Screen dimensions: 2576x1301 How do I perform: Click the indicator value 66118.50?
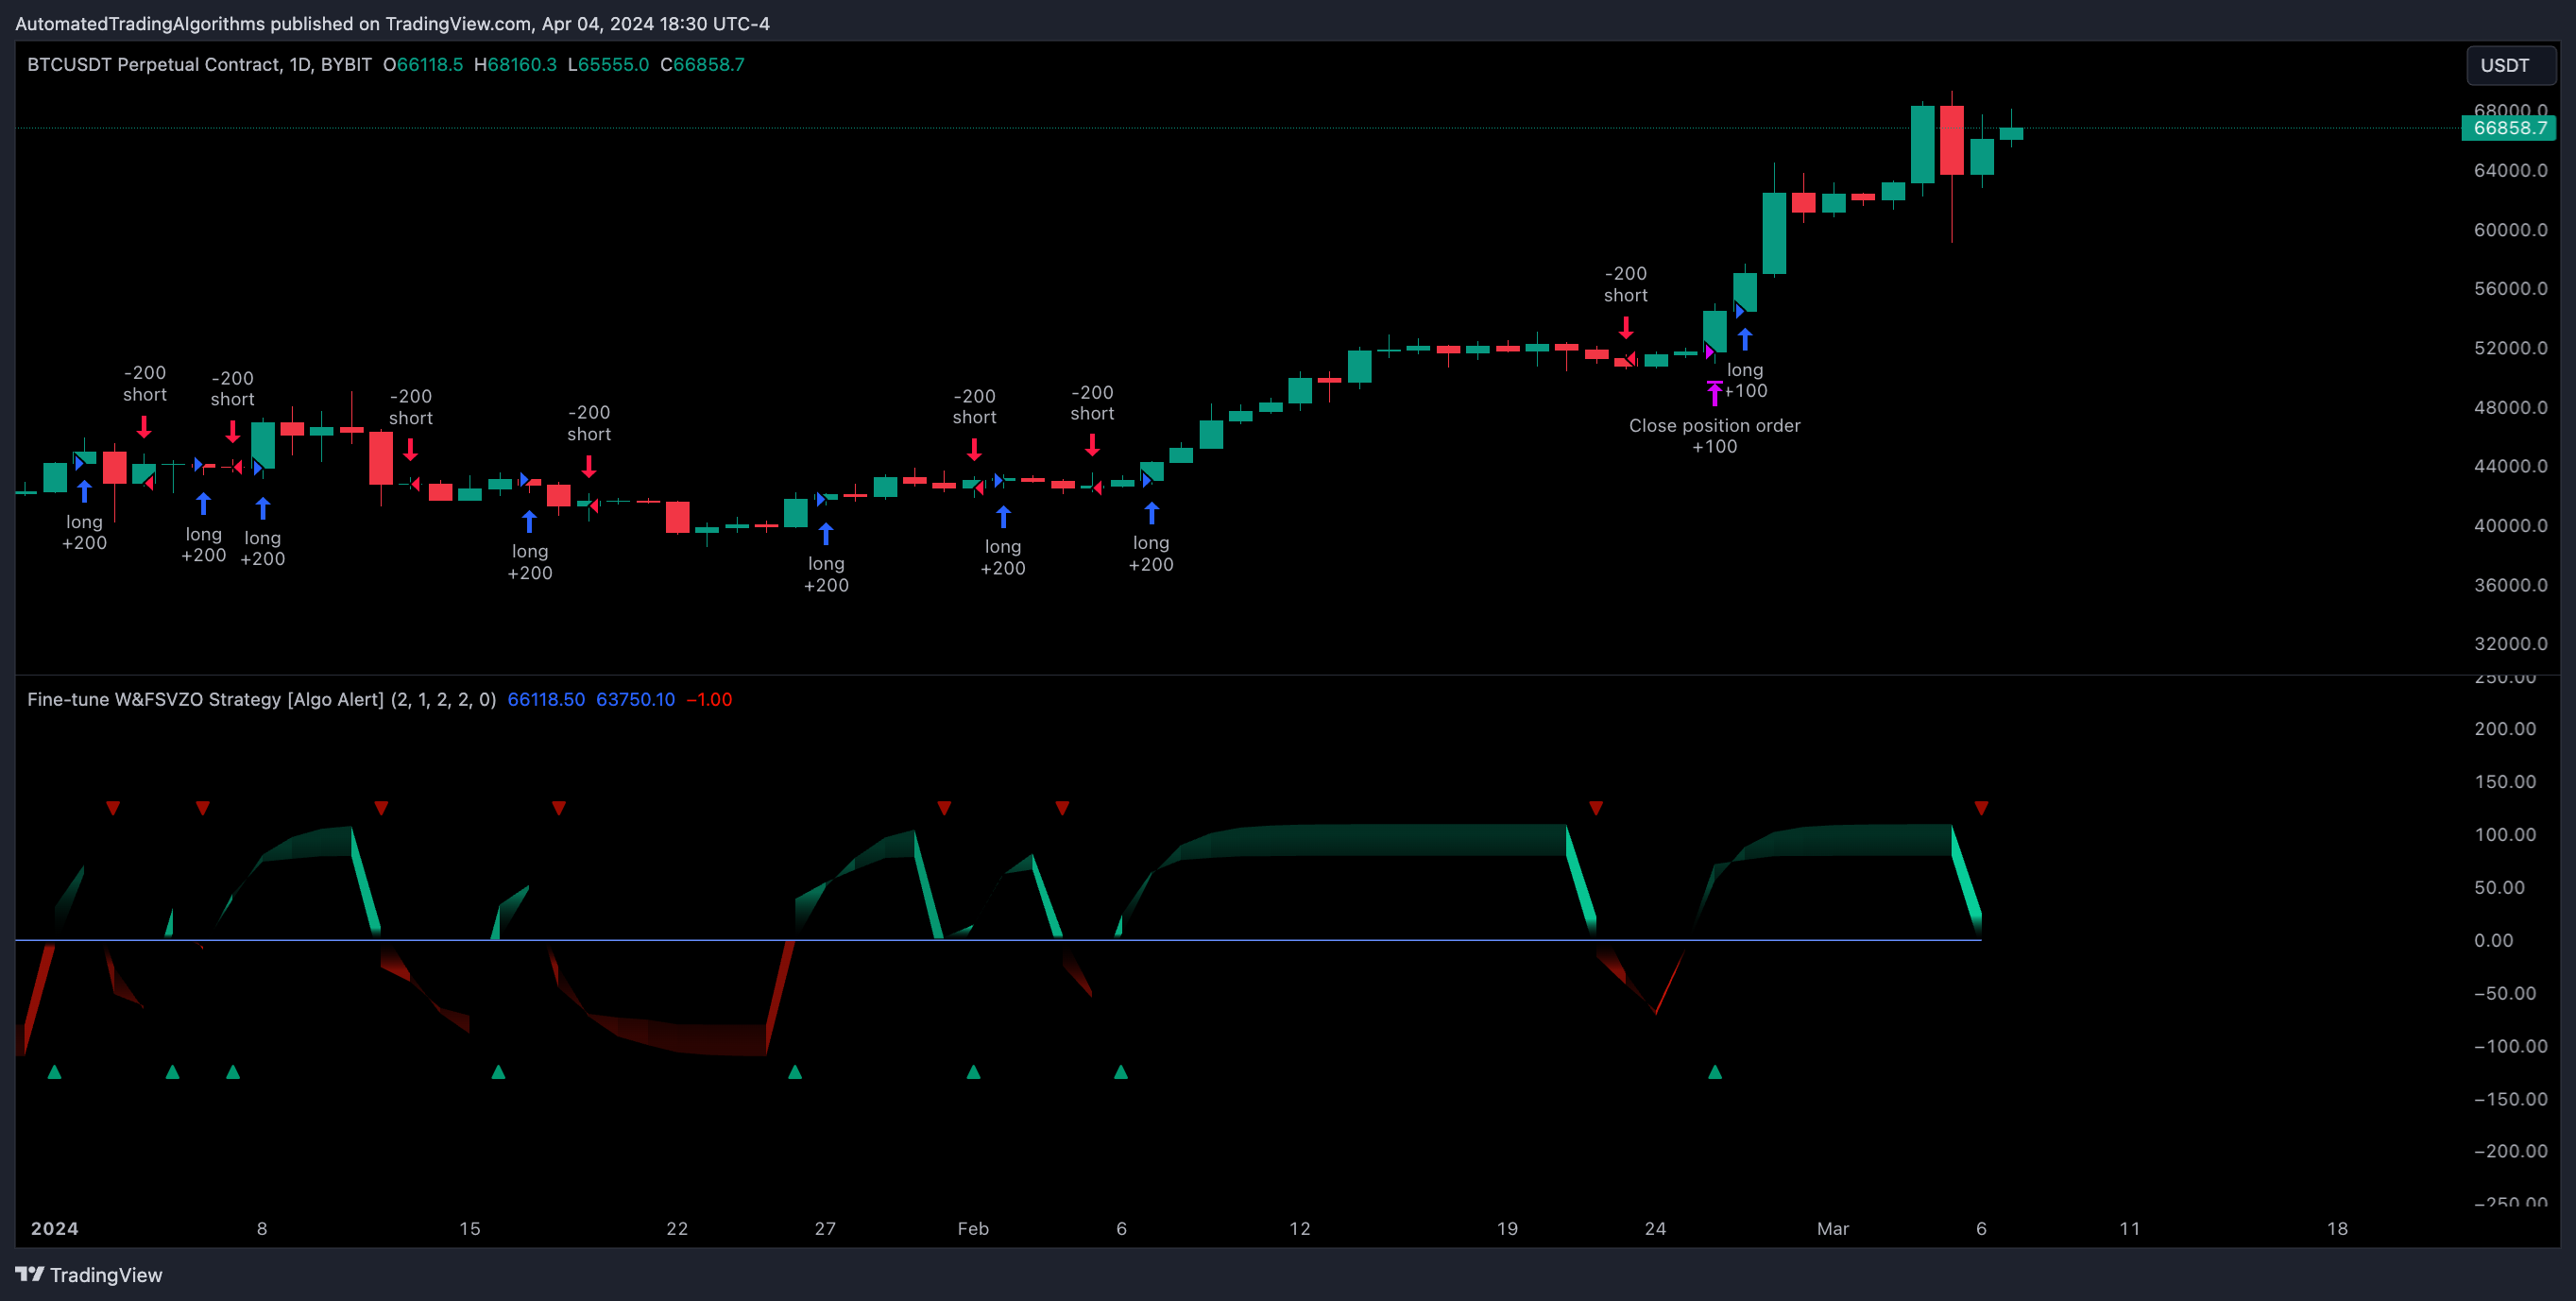coord(546,700)
